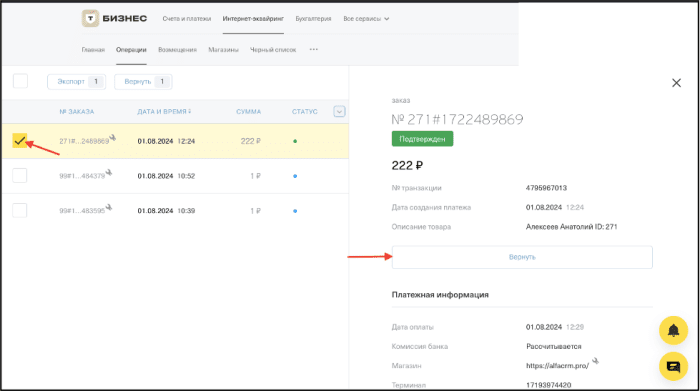The width and height of the screenshot is (700, 391).
Task: Click the Подтвержден status badge
Action: [x=422, y=139]
